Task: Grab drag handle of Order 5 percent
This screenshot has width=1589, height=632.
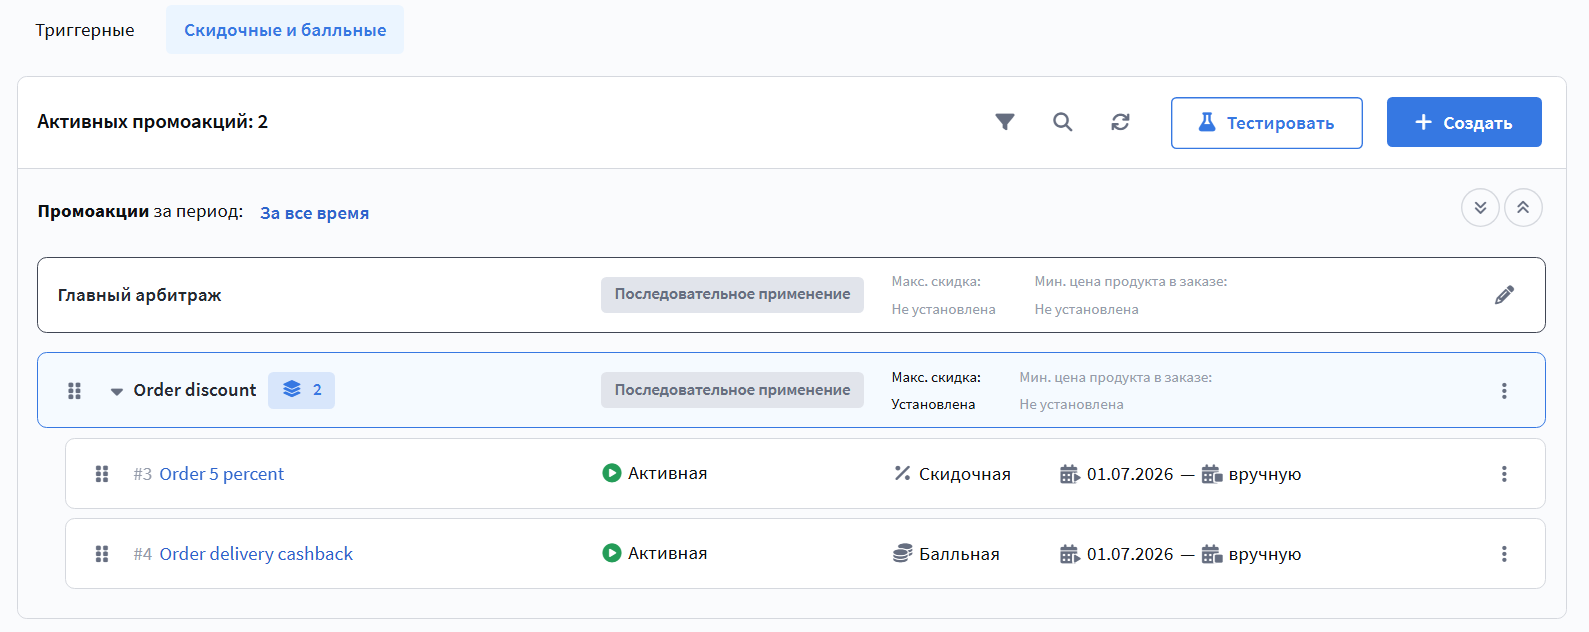Action: (x=102, y=474)
